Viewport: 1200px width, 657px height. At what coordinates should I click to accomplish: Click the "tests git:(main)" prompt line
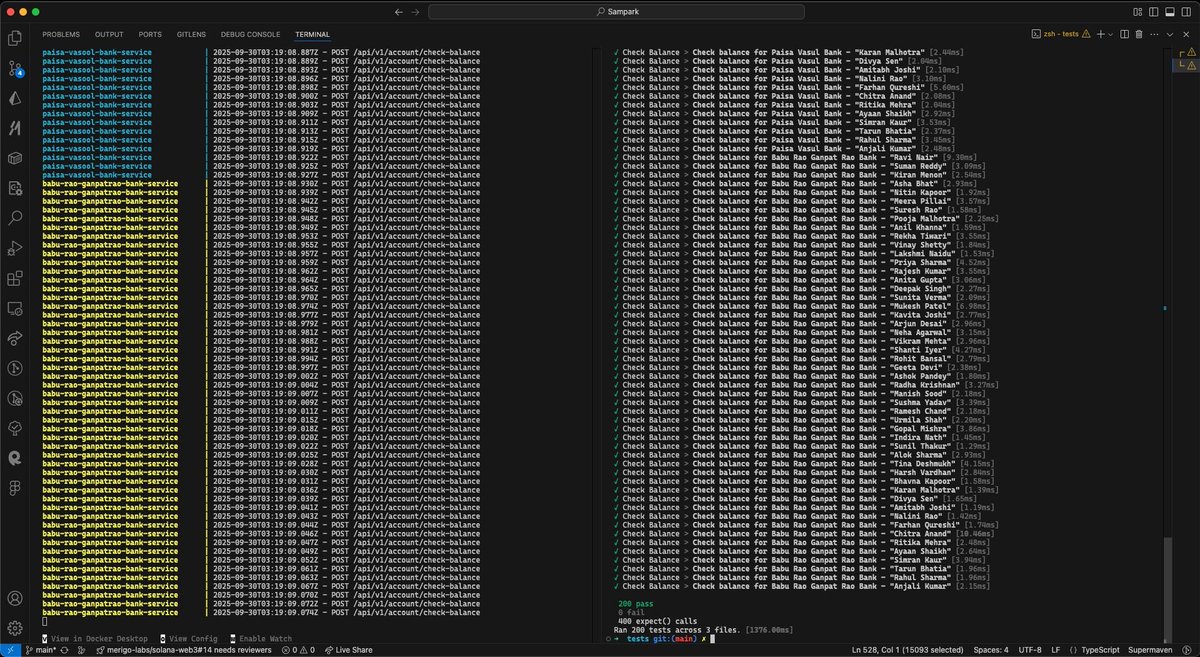(x=664, y=639)
